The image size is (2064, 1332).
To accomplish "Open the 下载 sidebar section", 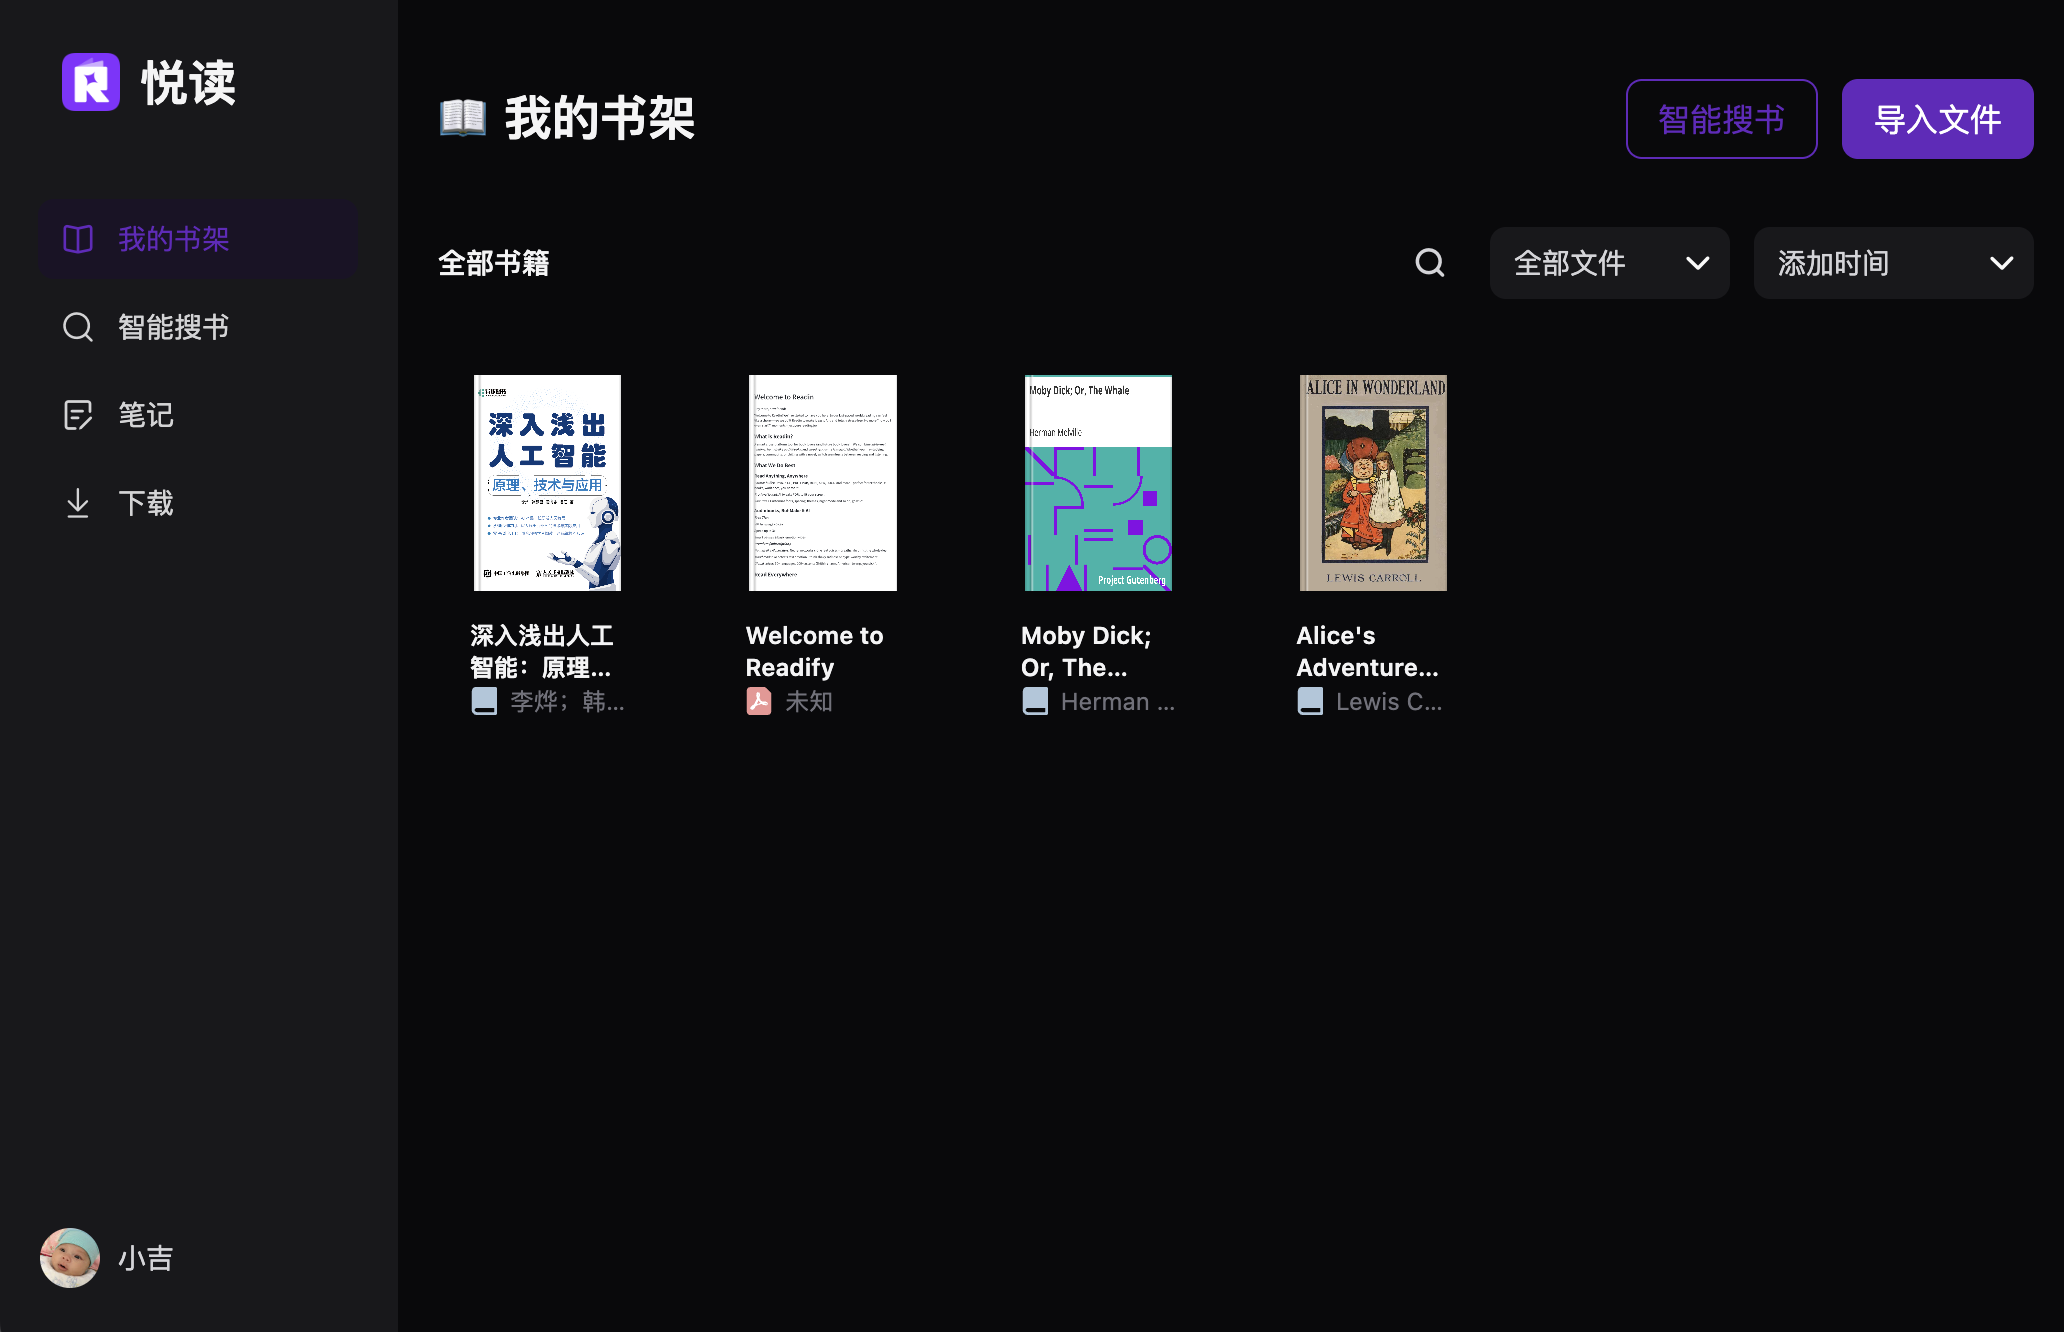I will (x=145, y=503).
